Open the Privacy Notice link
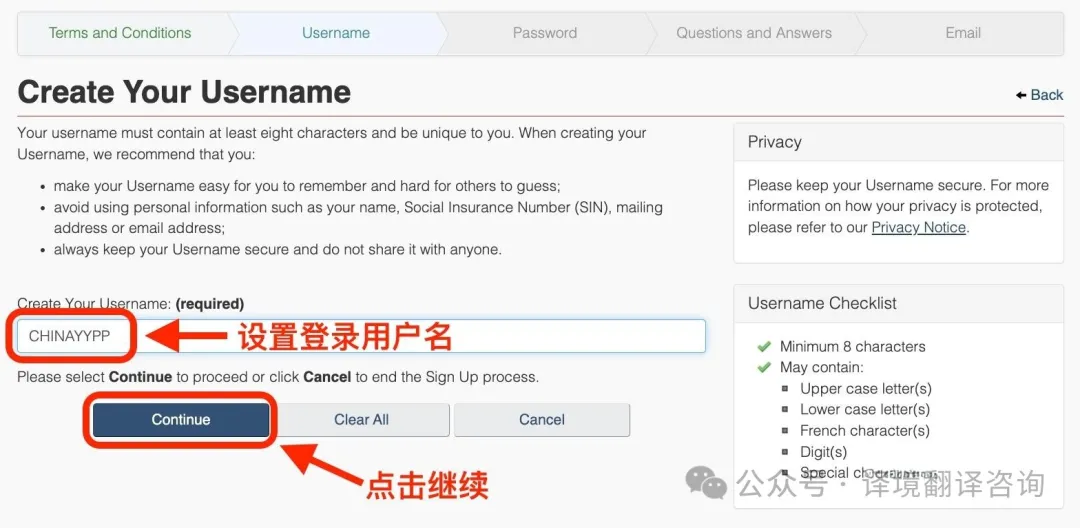This screenshot has width=1080, height=528. (919, 227)
